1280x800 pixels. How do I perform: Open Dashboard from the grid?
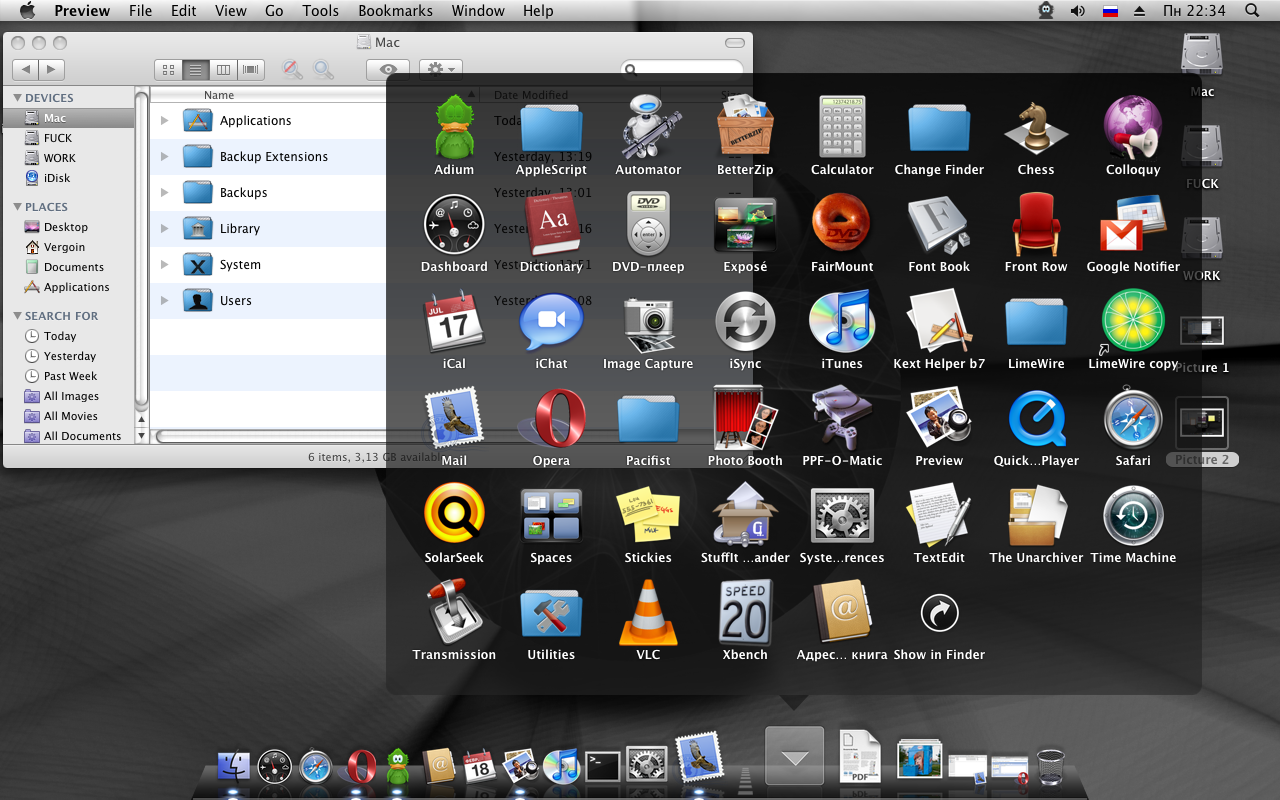tap(454, 225)
